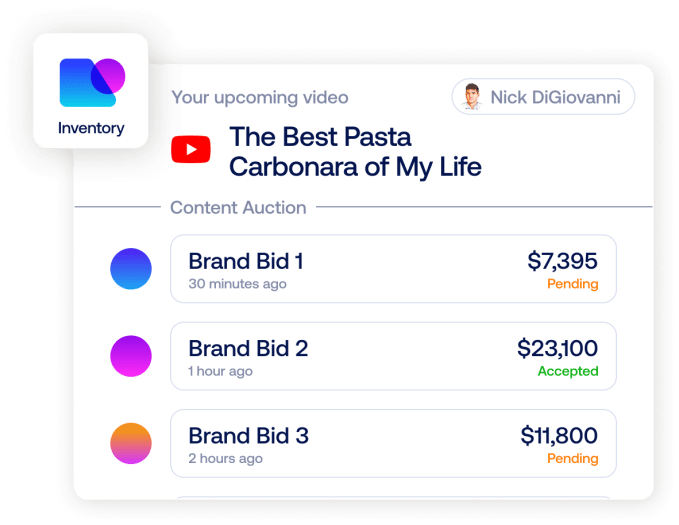Click the Pending status under $11,800
Image resolution: width=679 pixels, height=525 pixels.
[572, 459]
